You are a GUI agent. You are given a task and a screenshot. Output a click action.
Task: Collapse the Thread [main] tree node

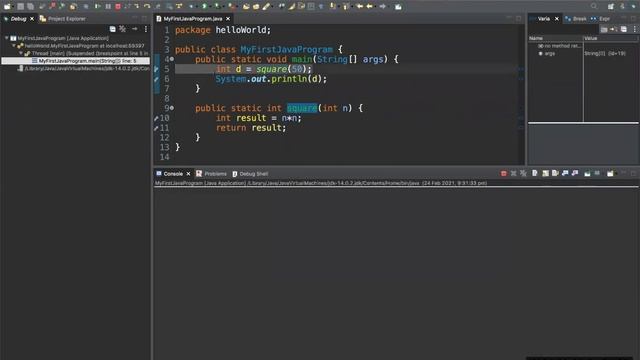(21, 53)
